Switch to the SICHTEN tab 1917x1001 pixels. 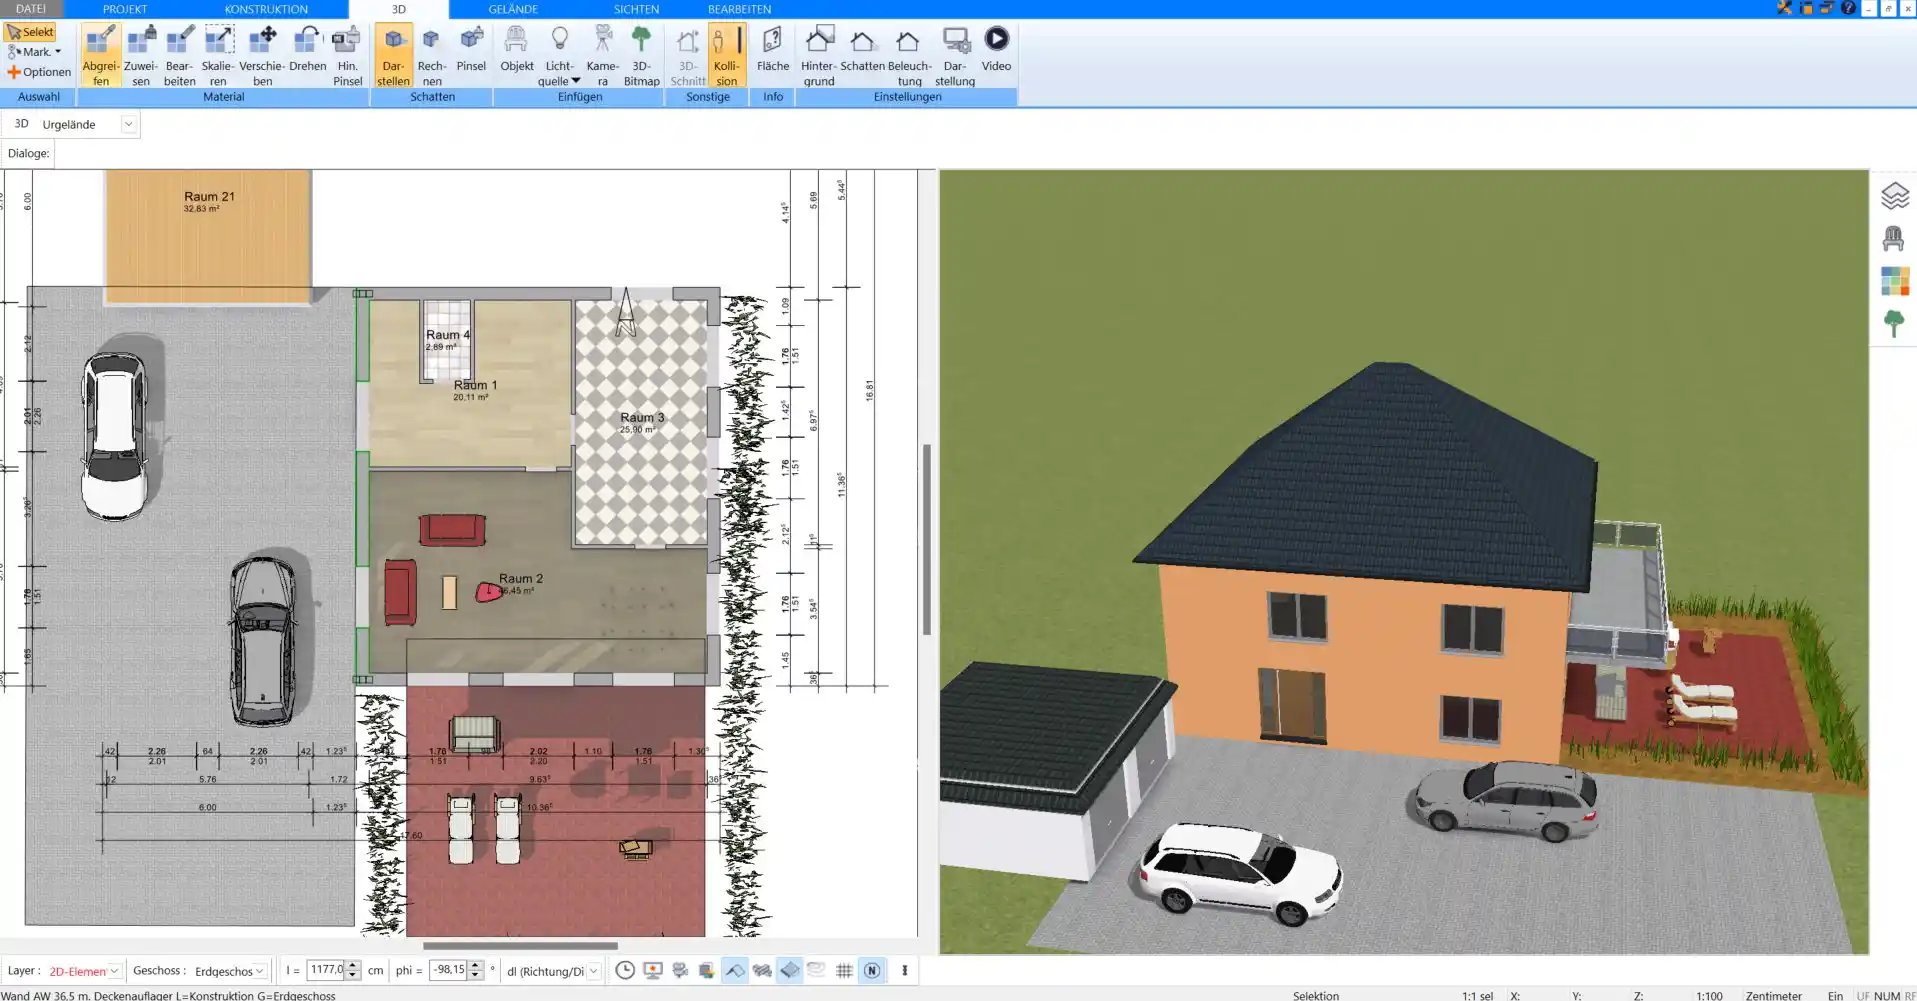pyautogui.click(x=636, y=9)
